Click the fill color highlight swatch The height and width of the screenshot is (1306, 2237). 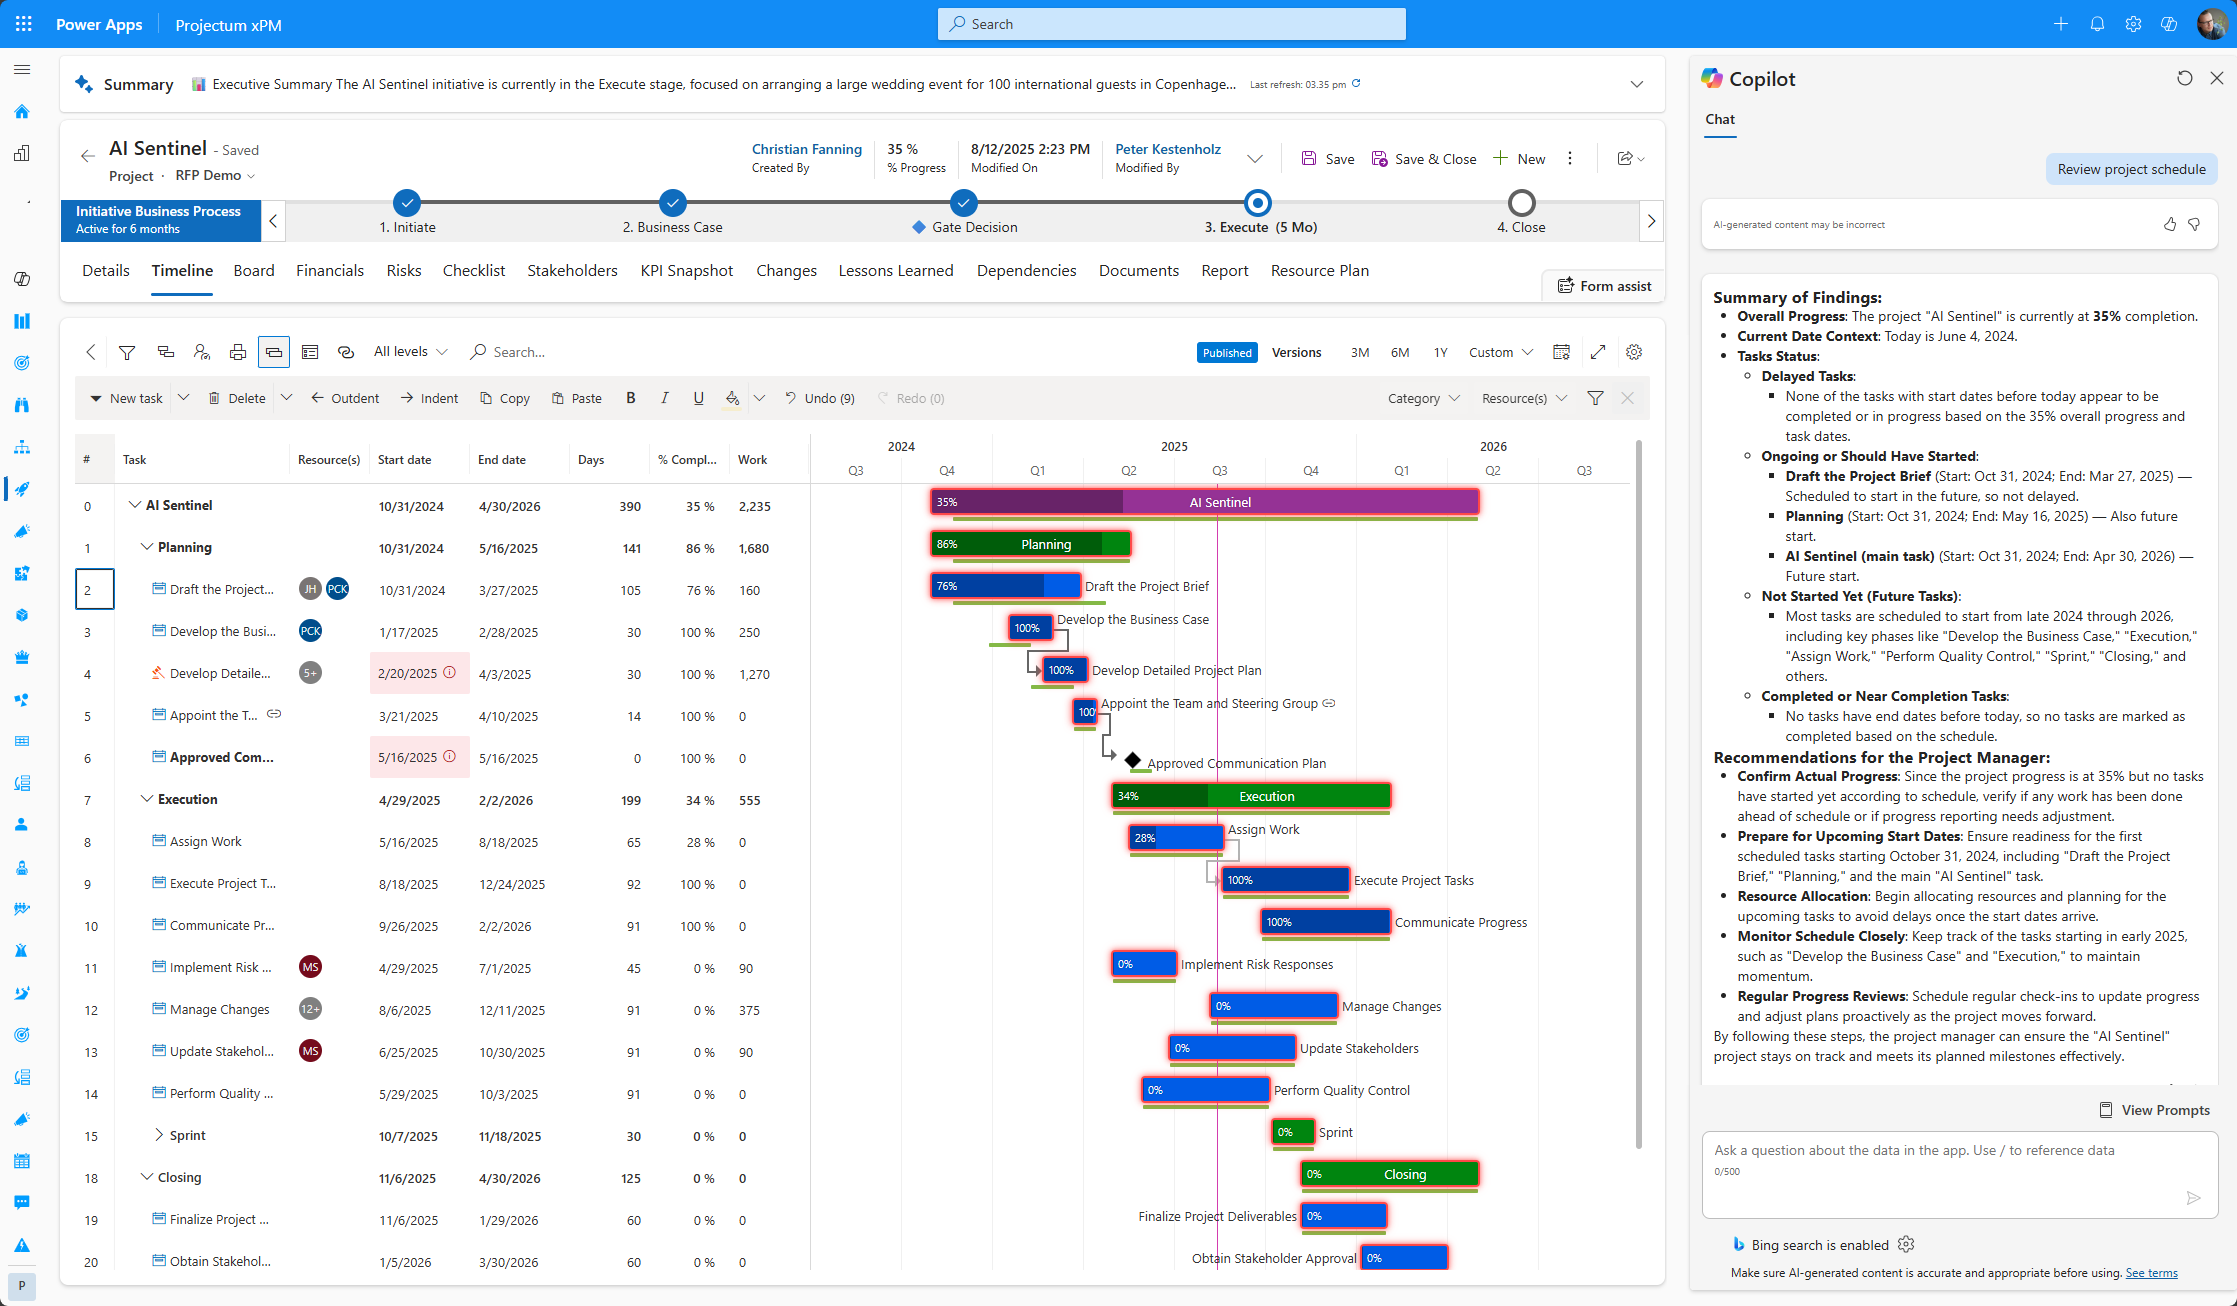coord(732,398)
